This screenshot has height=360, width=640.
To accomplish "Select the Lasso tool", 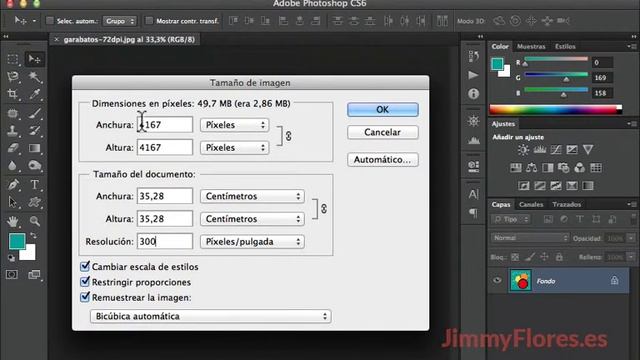I will [13, 77].
